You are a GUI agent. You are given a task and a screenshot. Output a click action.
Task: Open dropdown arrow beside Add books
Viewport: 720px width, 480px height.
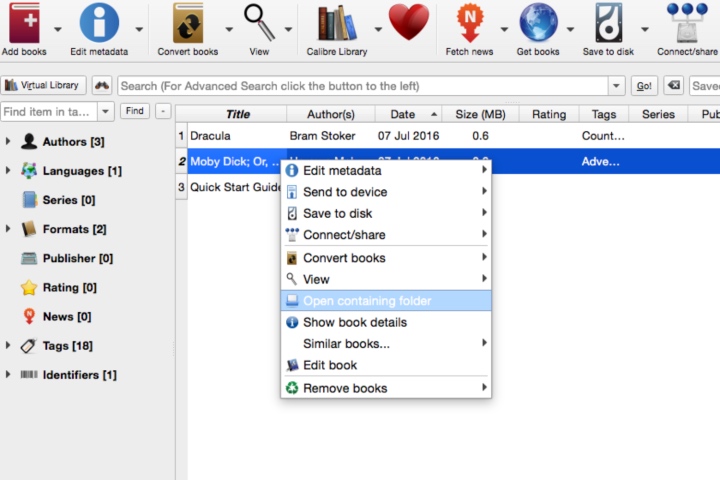point(57,29)
